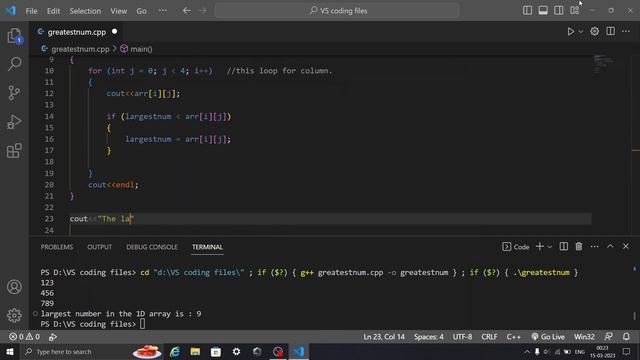The image size is (640, 360).
Task: Click the debug launch icon in status bar
Action: coord(53,337)
